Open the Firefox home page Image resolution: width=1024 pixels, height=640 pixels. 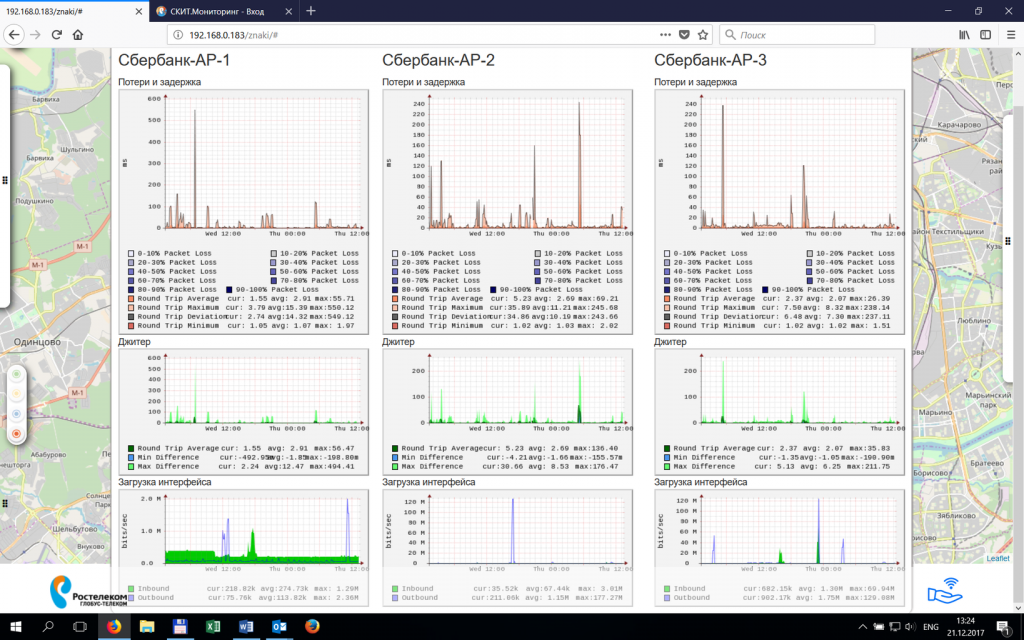(x=78, y=35)
